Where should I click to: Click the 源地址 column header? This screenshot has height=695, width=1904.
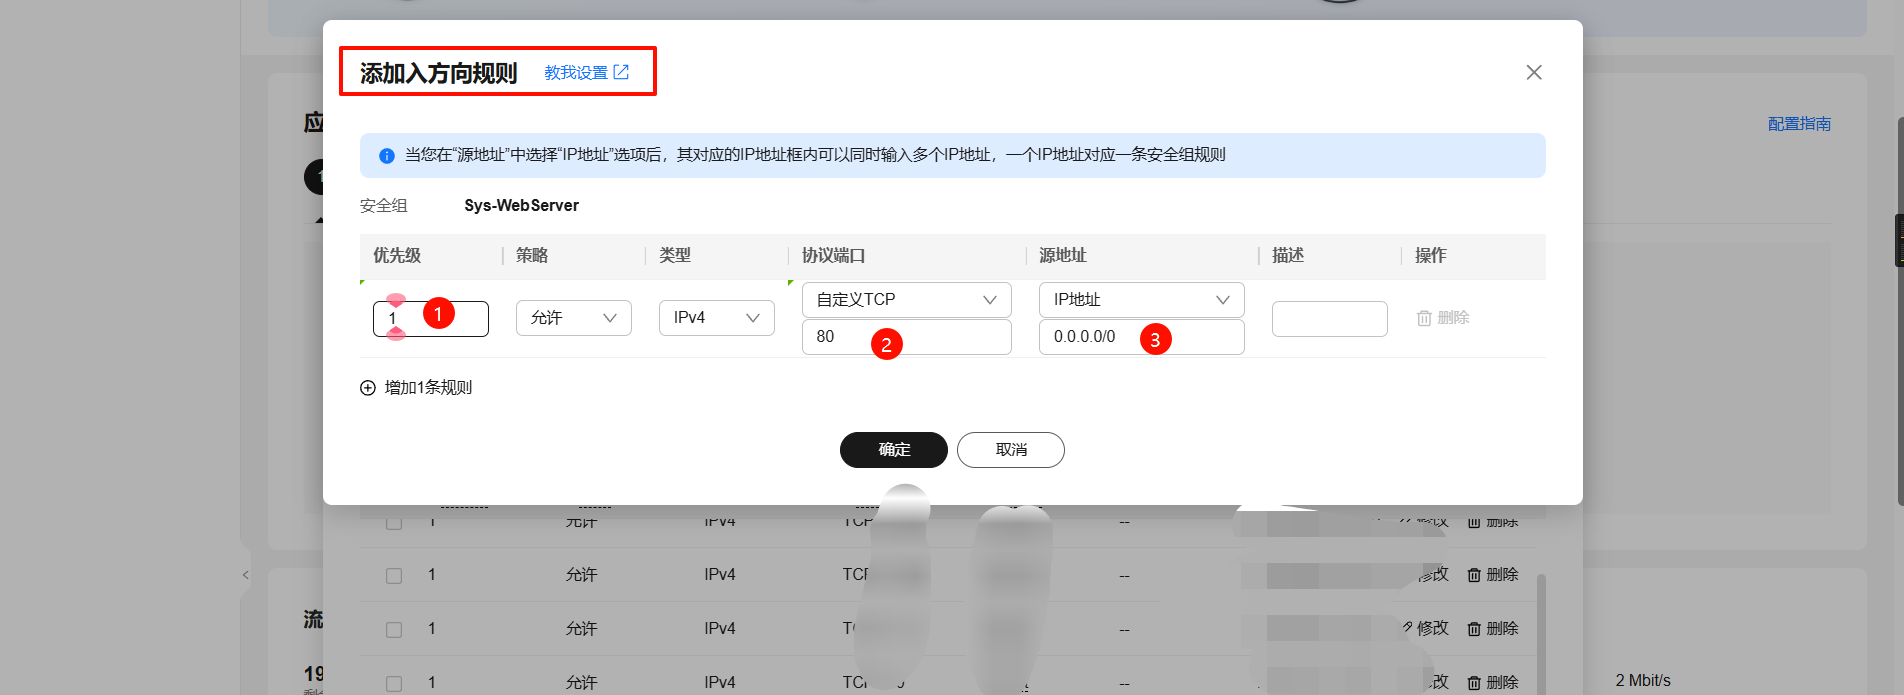1063,256
